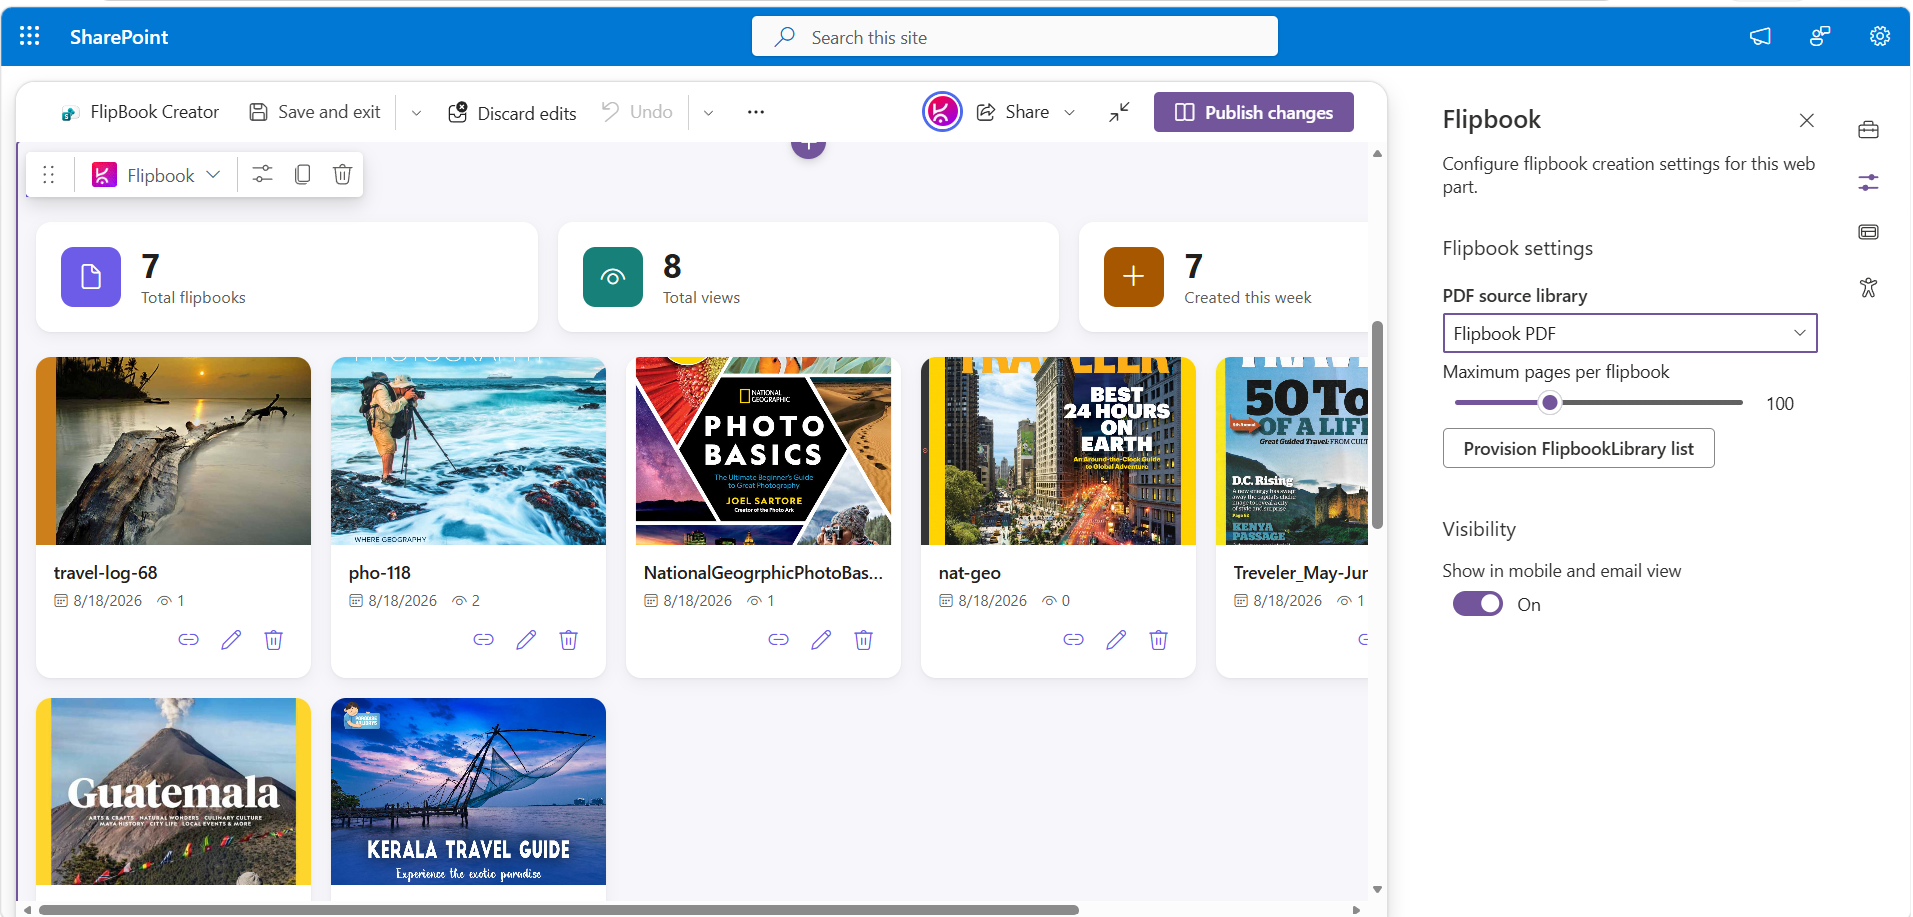
Task: Expand the Save and exit options chevron
Action: tap(416, 113)
